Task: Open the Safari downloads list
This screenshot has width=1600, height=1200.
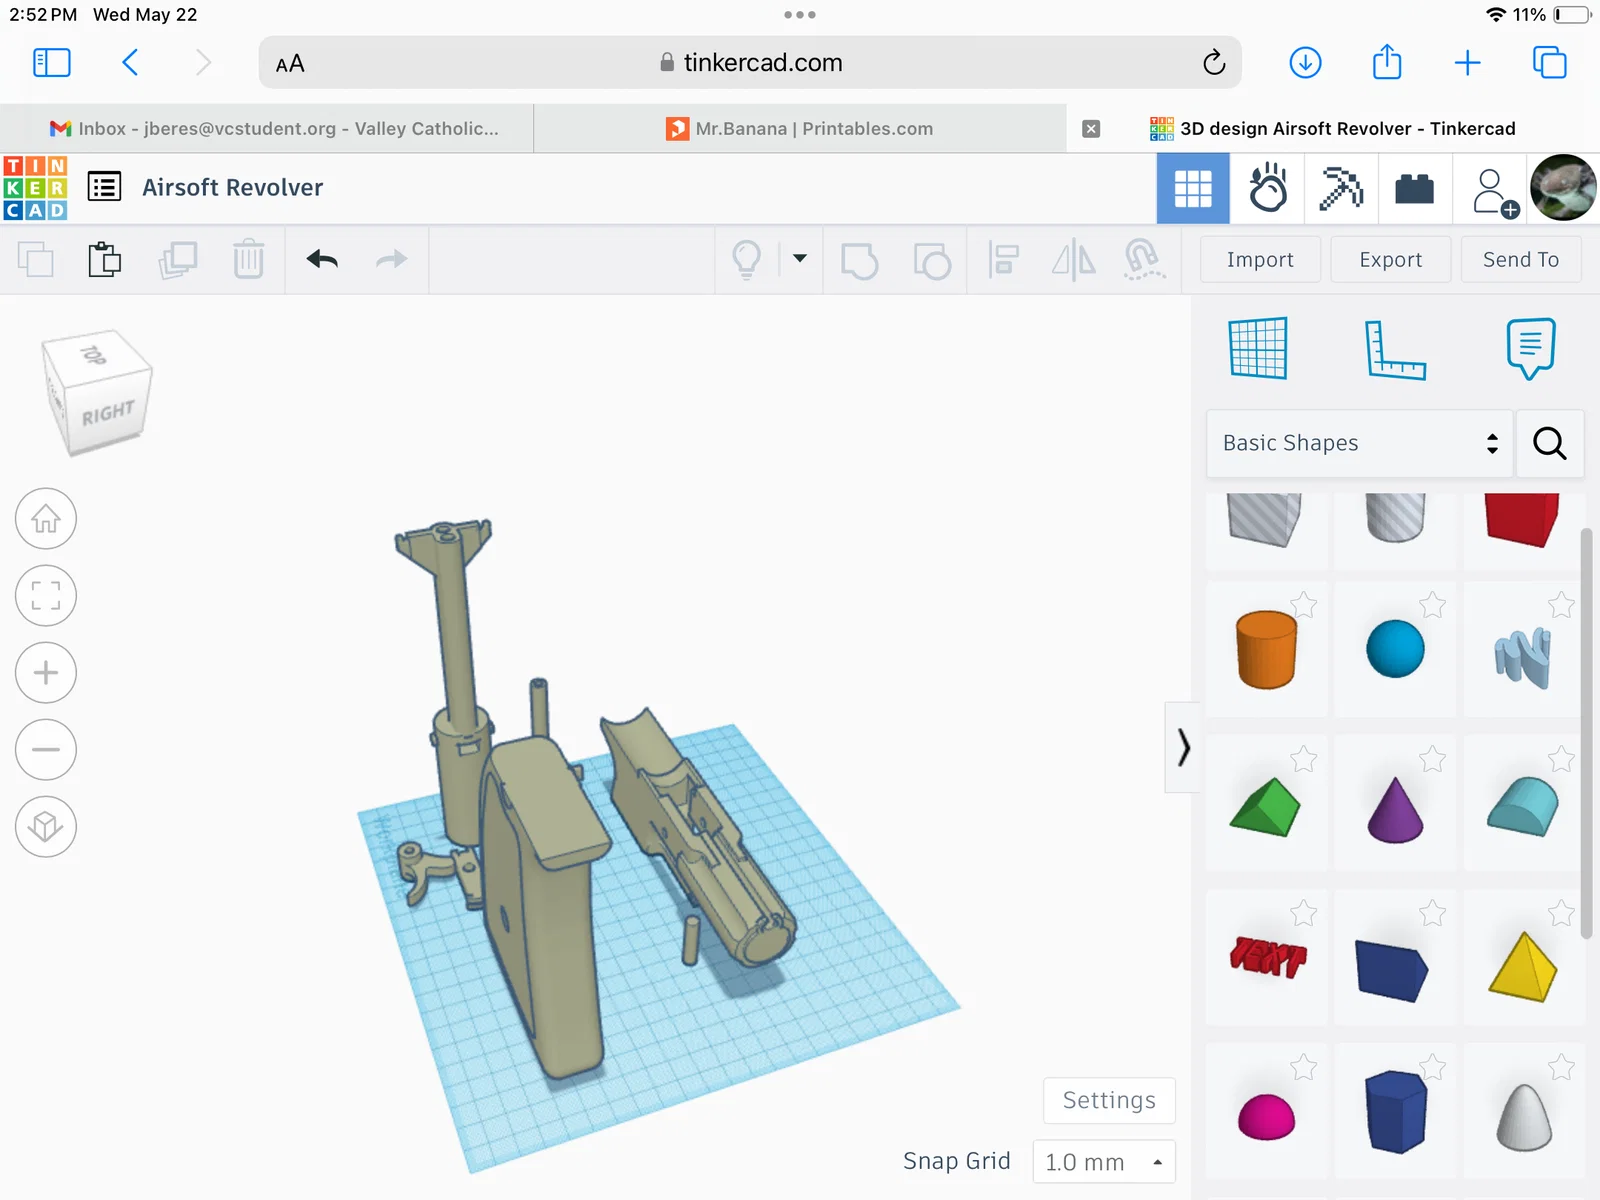Action: [x=1305, y=63]
